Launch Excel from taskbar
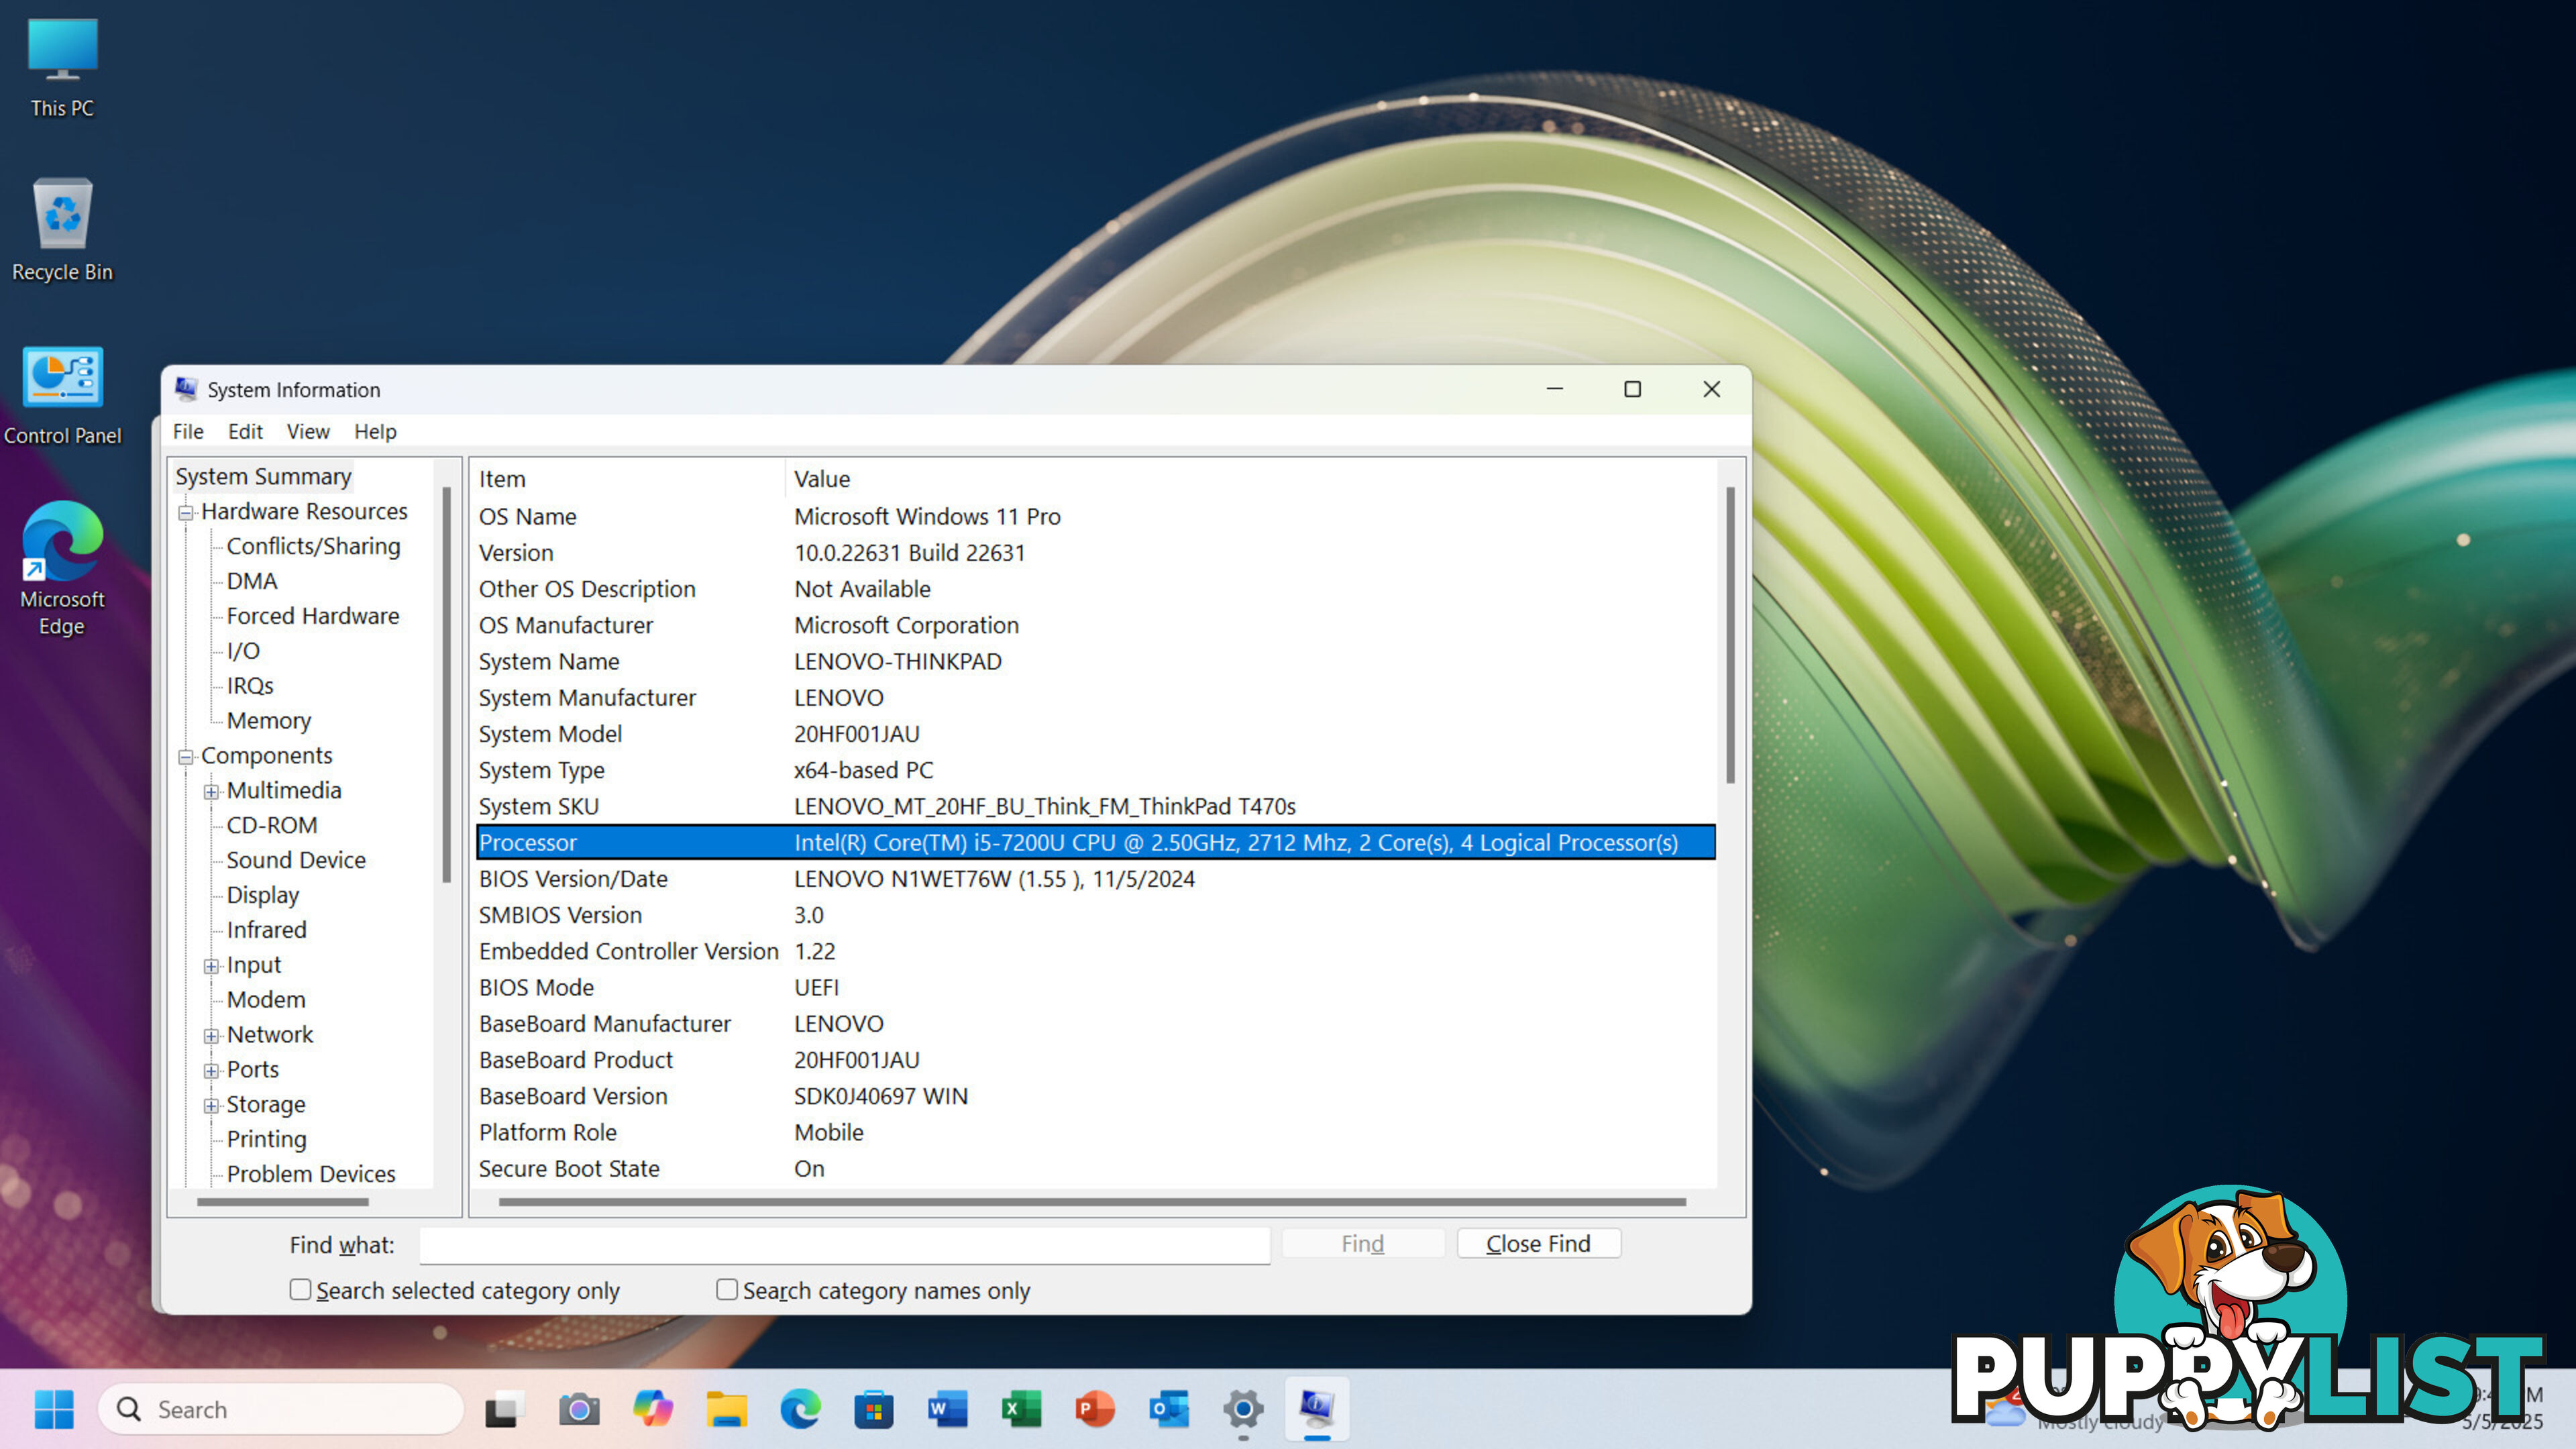 click(1021, 1409)
